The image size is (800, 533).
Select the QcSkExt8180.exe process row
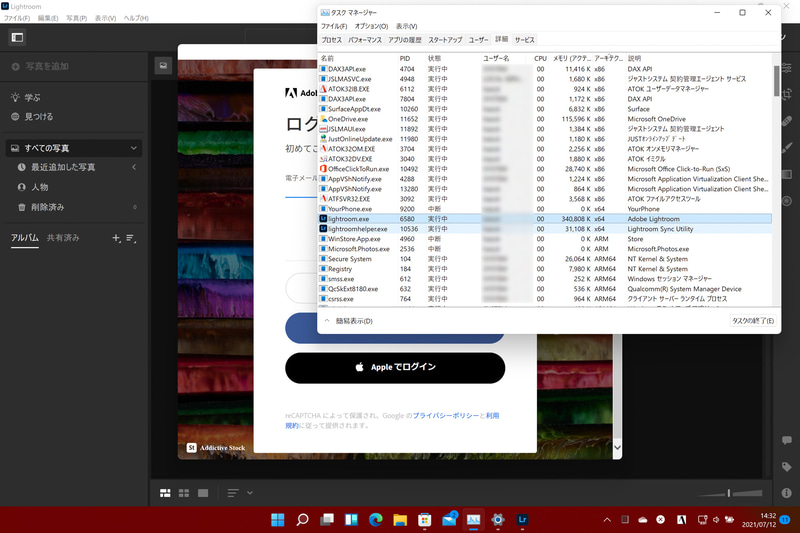point(545,289)
